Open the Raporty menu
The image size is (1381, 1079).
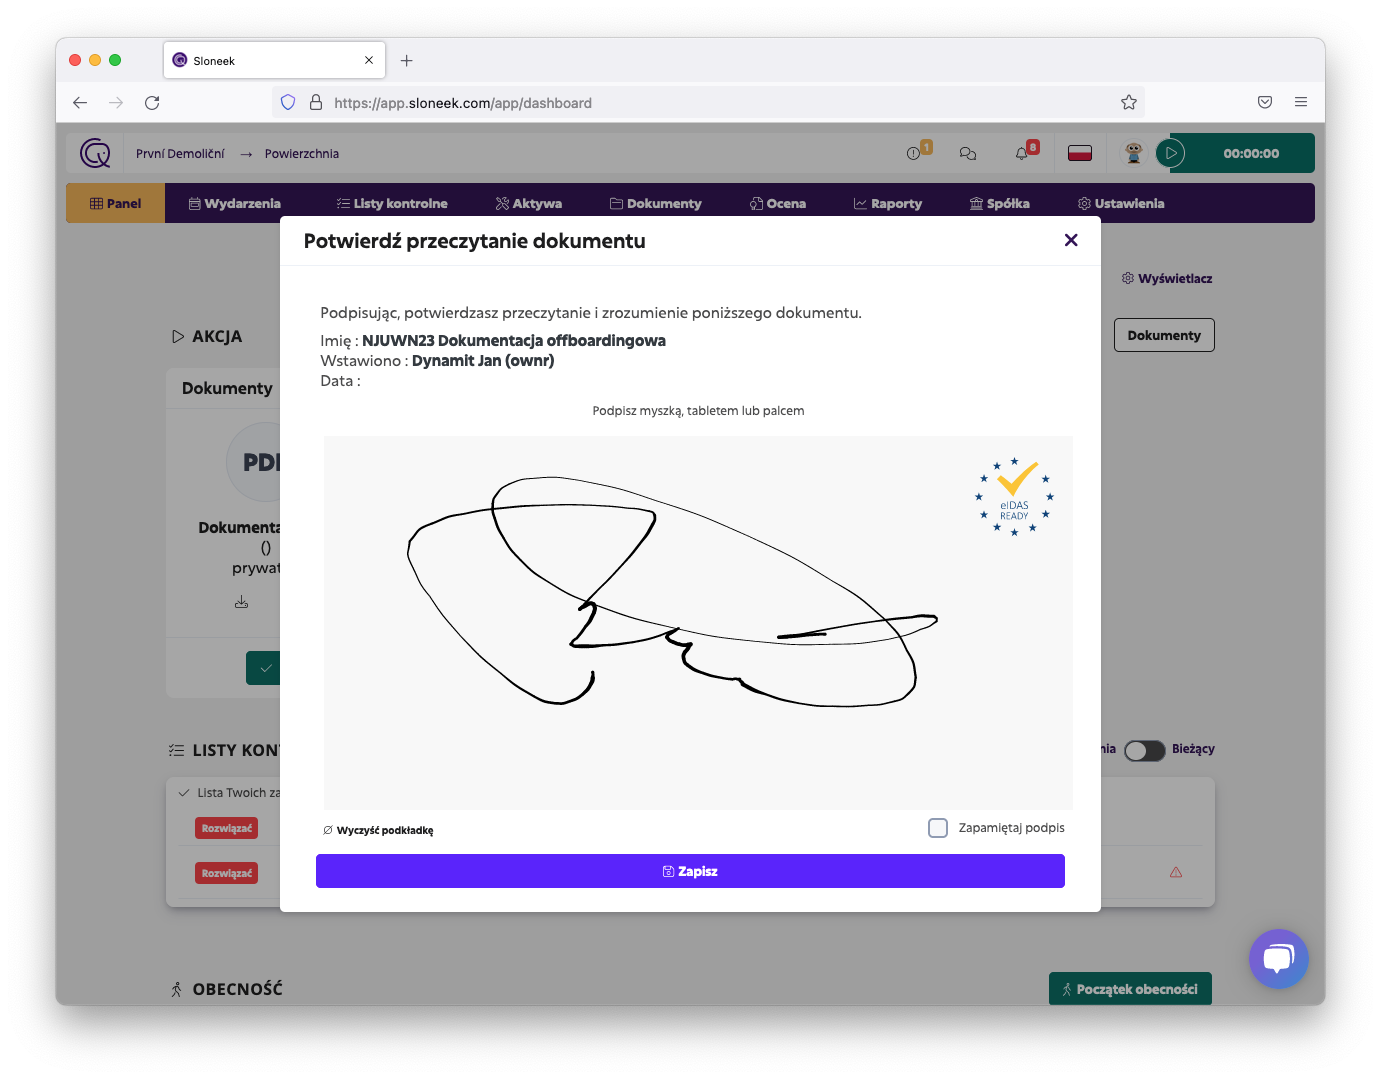pos(888,203)
